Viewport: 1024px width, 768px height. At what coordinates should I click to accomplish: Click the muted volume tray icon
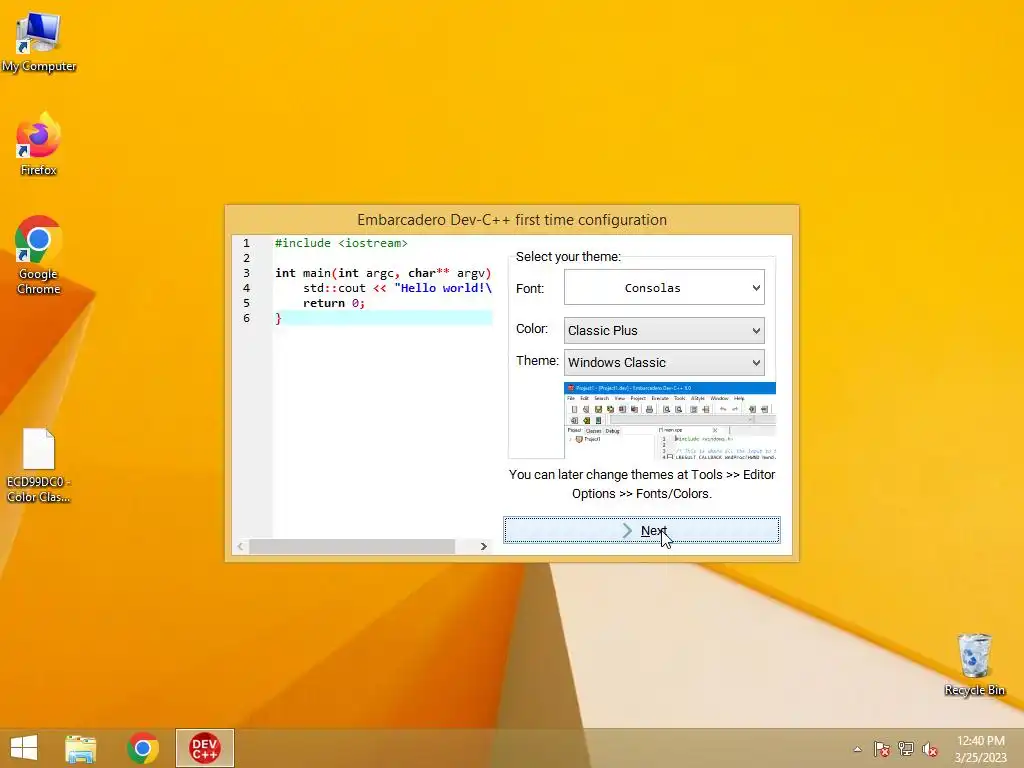click(x=929, y=749)
